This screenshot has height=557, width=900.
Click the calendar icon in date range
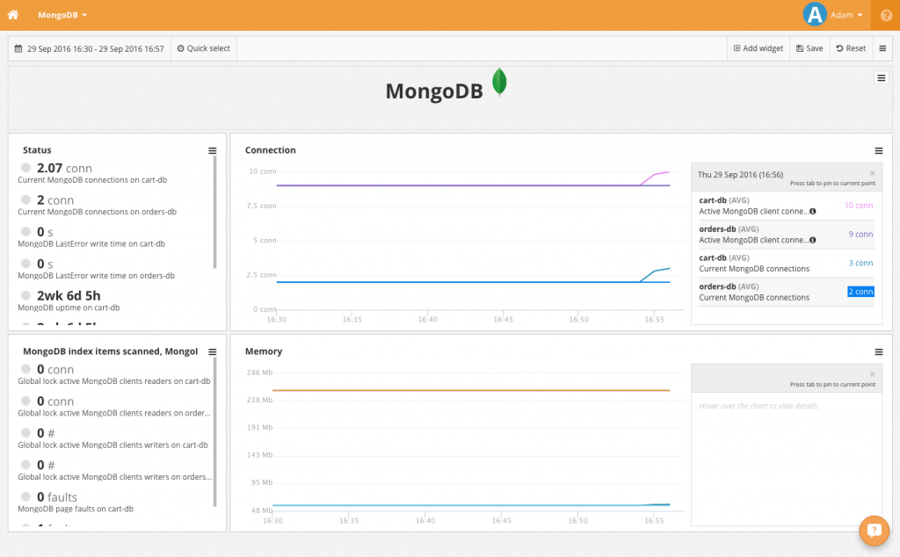point(18,49)
